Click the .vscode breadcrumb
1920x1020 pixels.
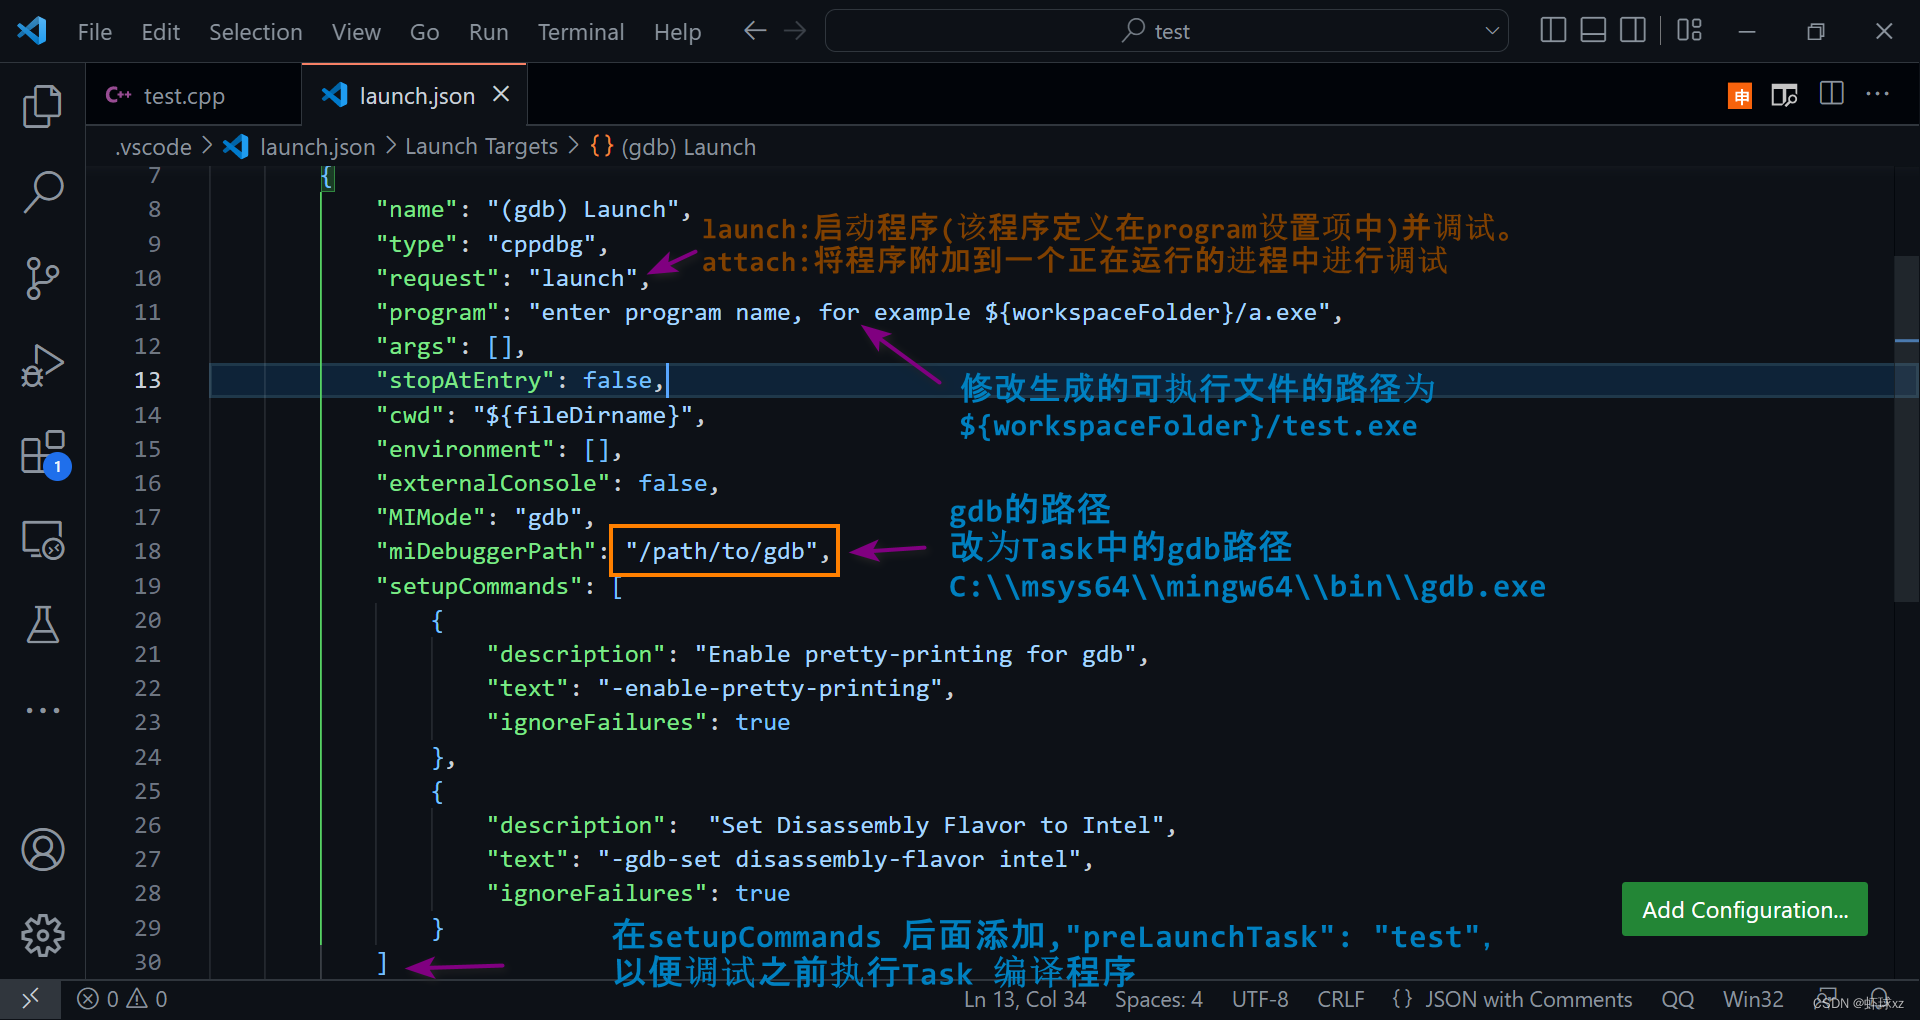coord(153,147)
